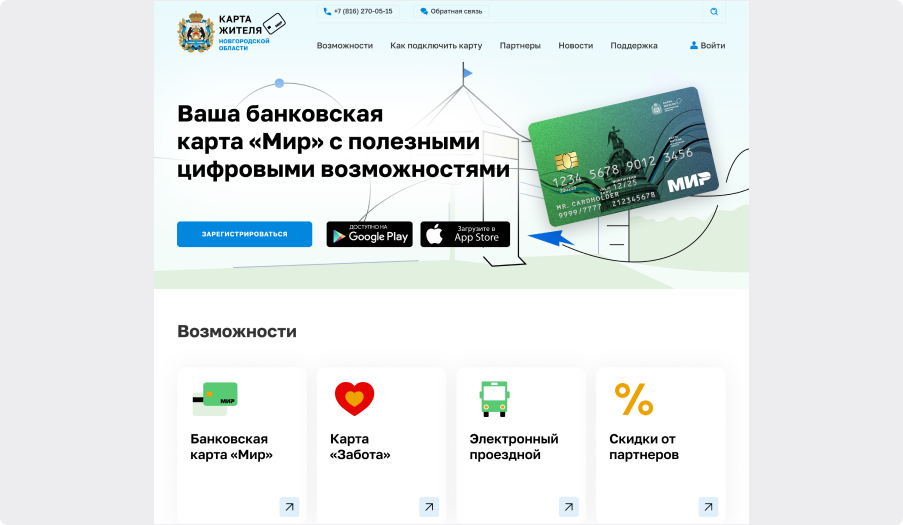Open the arrow on the Скидки от партнеров card
The height and width of the screenshot is (525, 903).
tap(708, 507)
